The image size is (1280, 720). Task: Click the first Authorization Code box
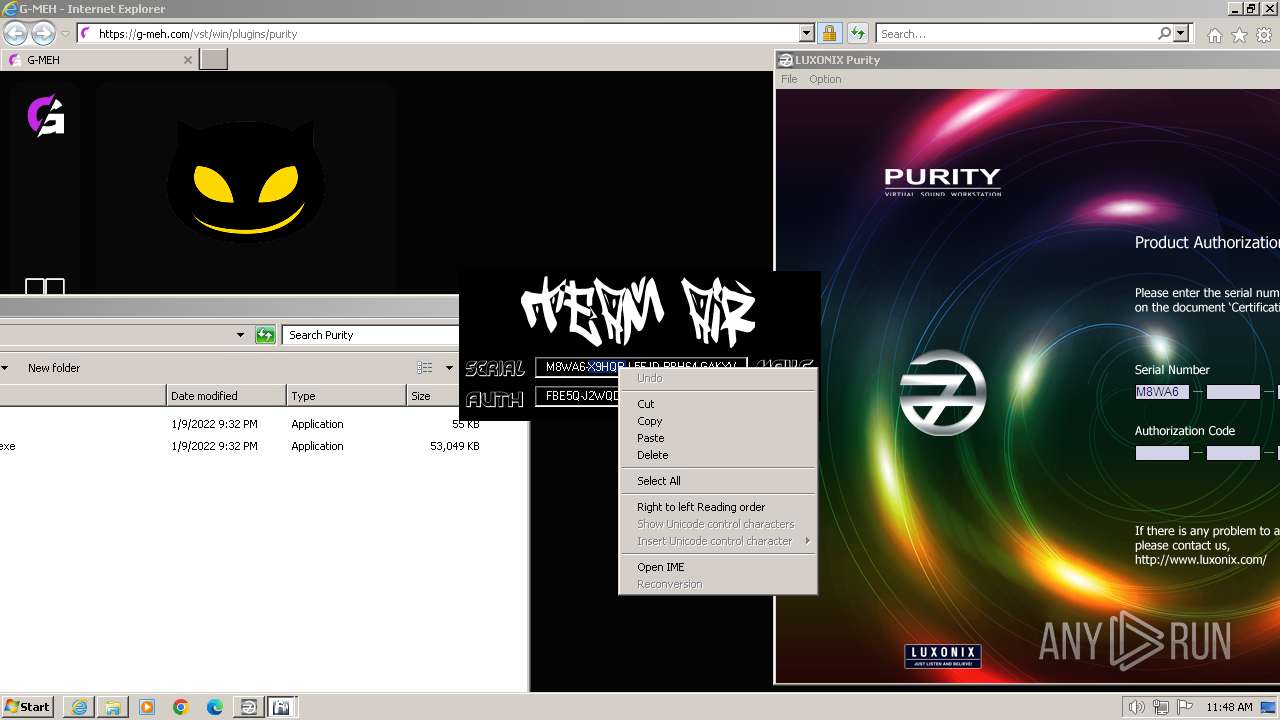(x=1161, y=453)
